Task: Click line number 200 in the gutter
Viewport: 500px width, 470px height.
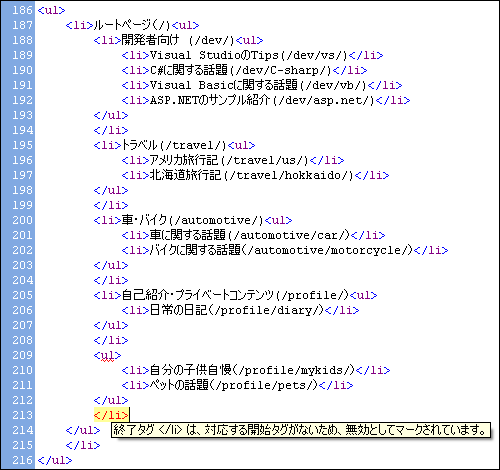Action: click(22, 220)
